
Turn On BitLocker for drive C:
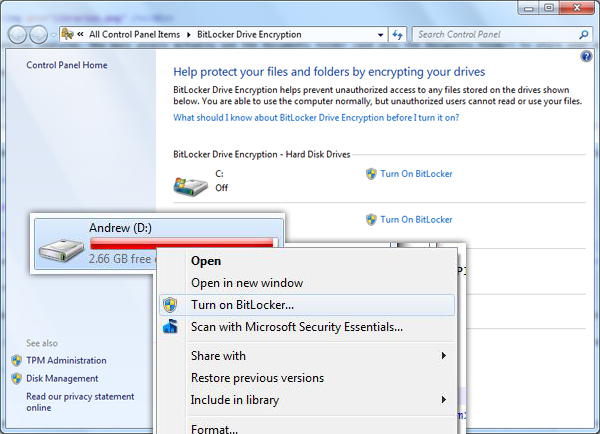coord(416,174)
